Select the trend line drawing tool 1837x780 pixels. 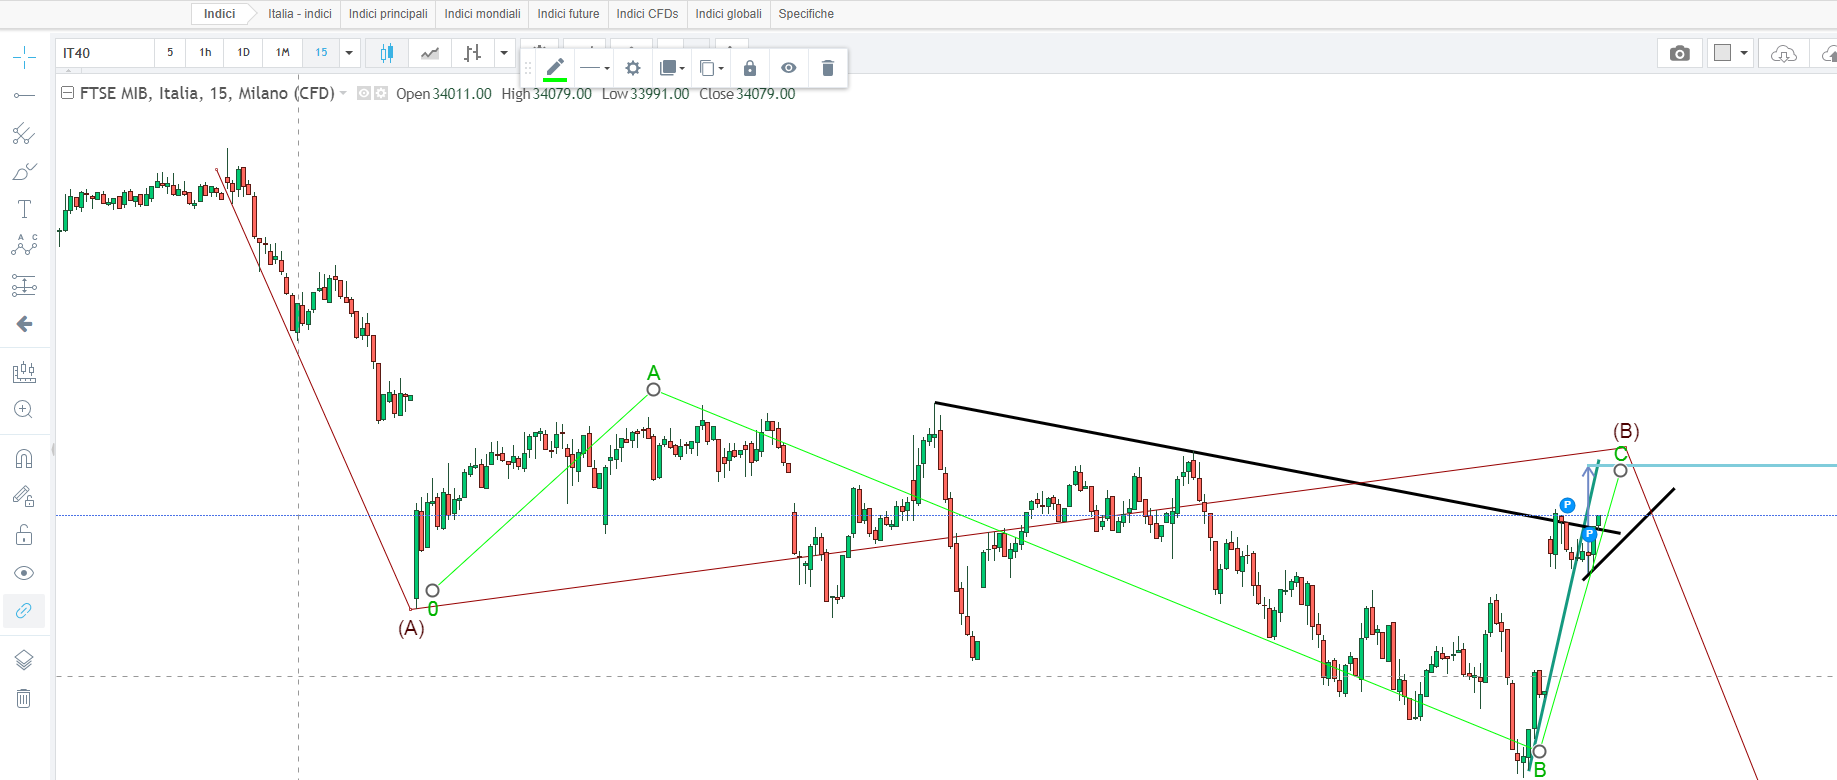24,95
